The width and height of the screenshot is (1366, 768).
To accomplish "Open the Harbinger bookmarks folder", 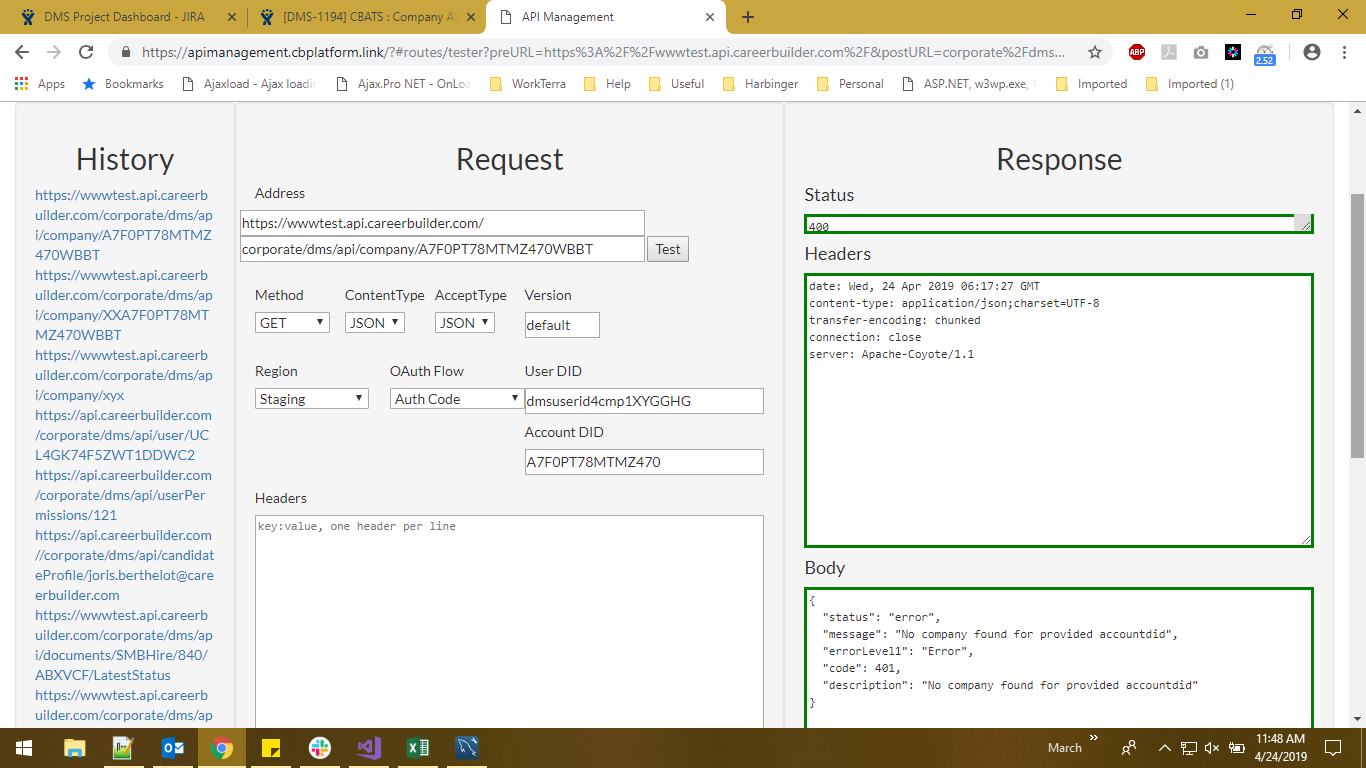I will tap(760, 84).
